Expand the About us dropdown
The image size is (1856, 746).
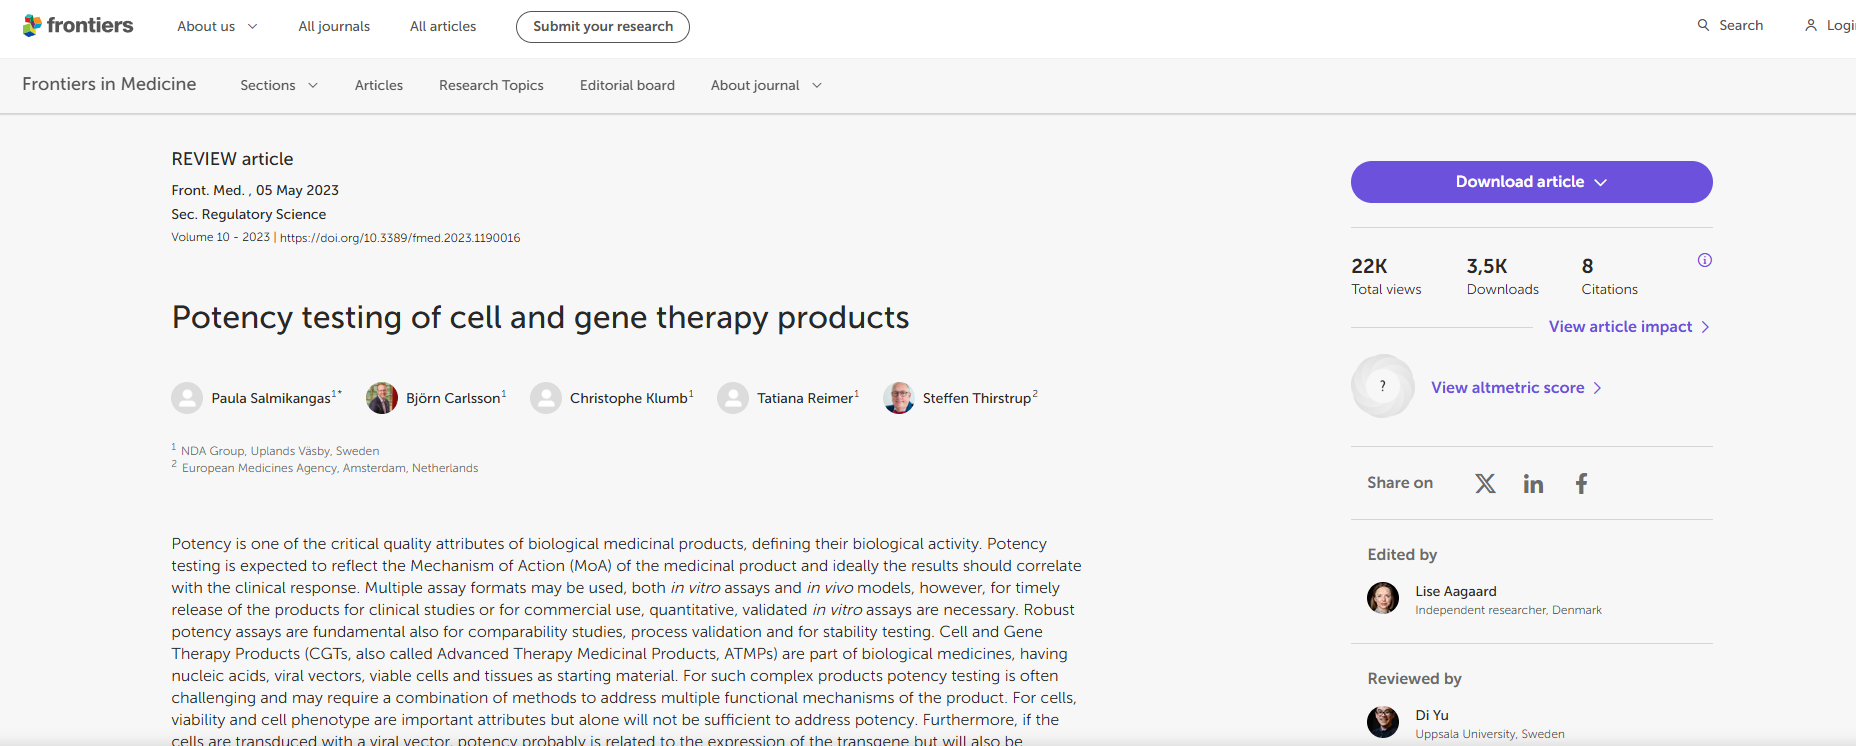[217, 26]
